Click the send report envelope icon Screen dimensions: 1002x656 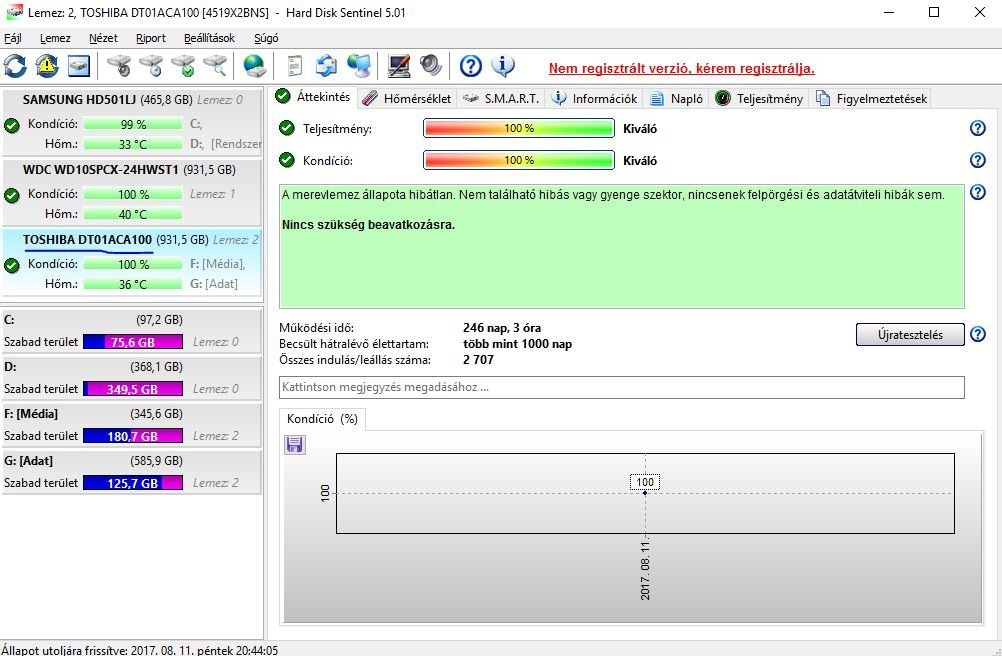click(x=327, y=66)
